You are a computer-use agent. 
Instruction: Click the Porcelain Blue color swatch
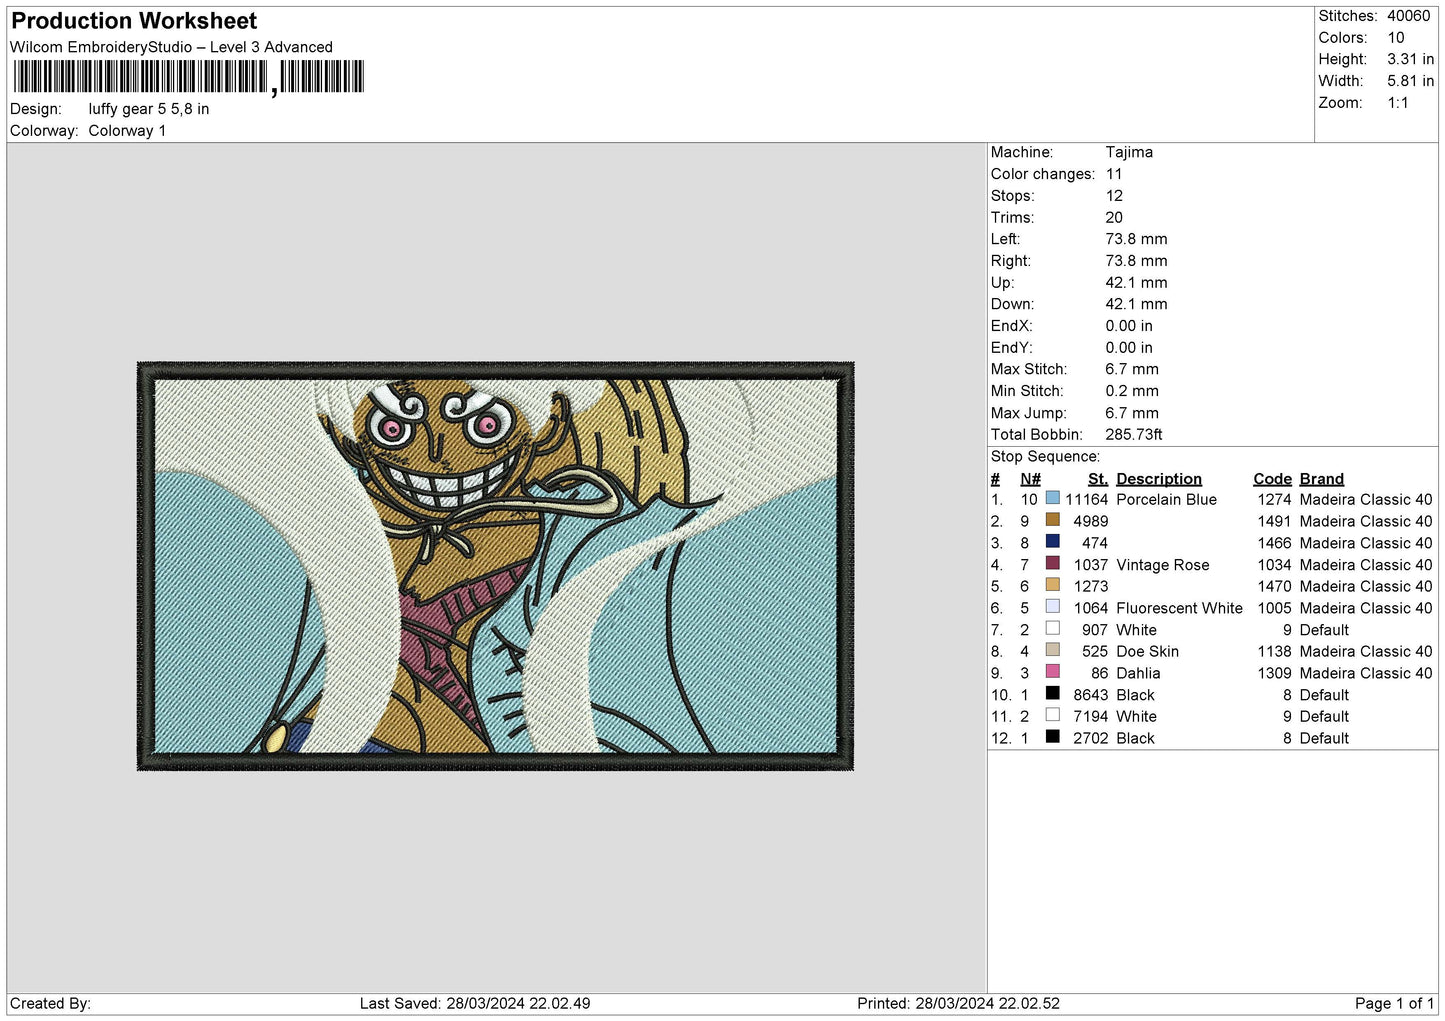(1052, 498)
